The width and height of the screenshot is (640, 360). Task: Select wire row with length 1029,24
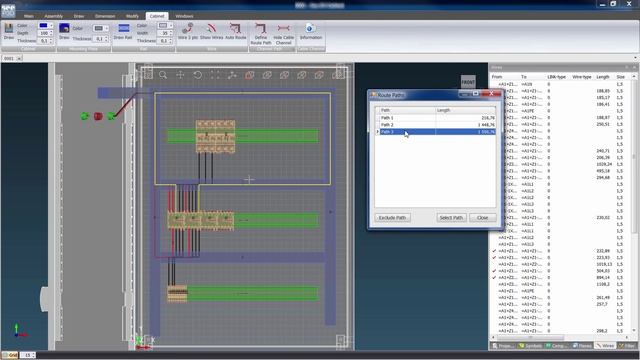coord(560,164)
